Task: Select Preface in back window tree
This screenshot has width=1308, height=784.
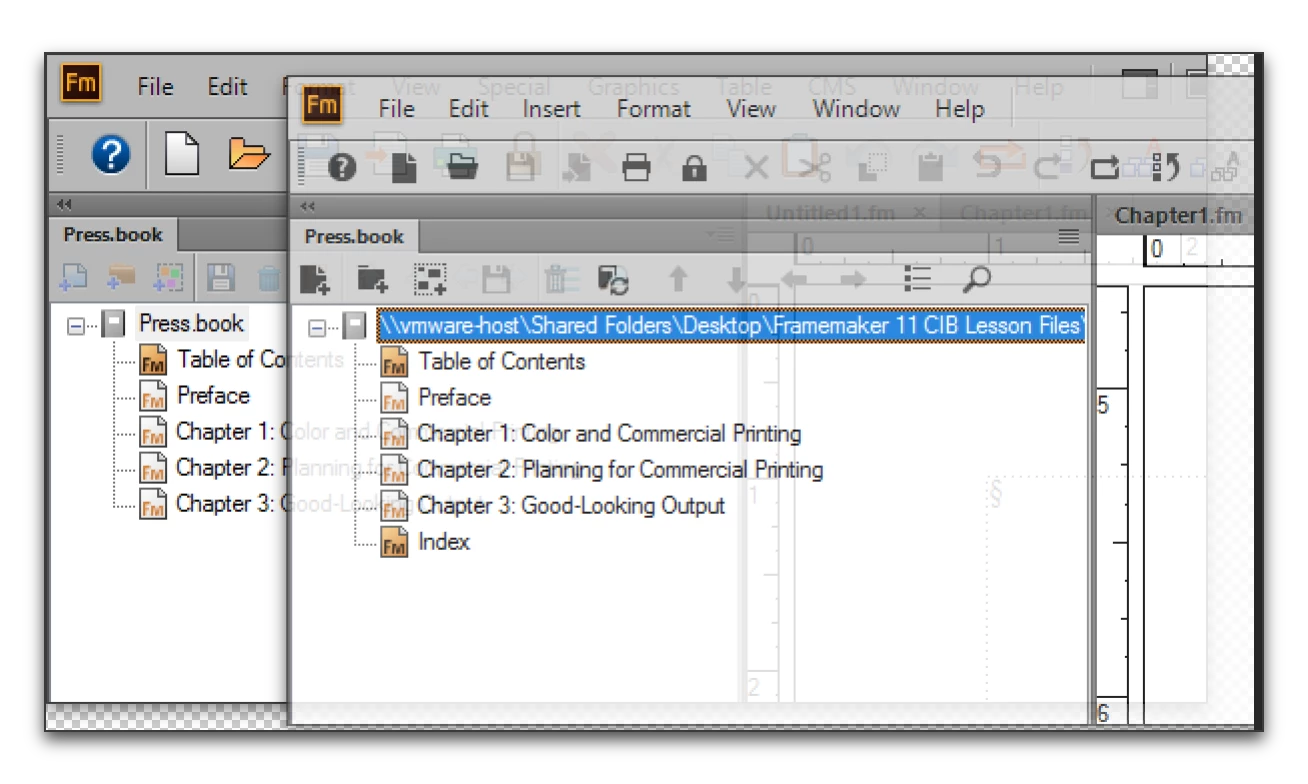Action: click(213, 395)
